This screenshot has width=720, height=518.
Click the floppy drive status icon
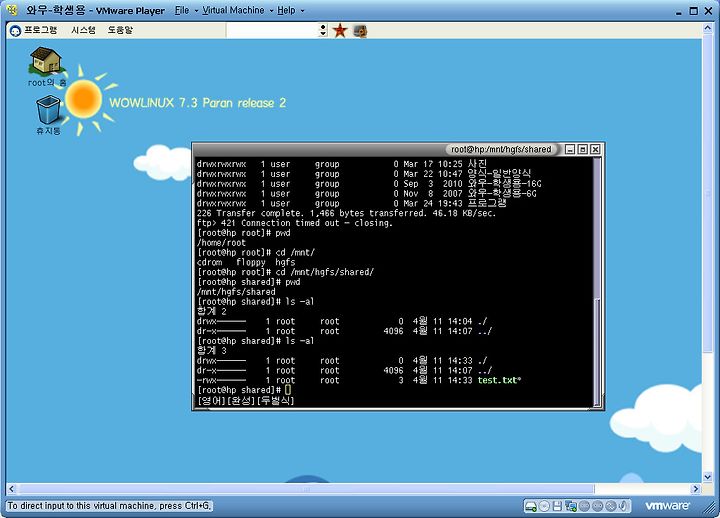click(x=557, y=506)
